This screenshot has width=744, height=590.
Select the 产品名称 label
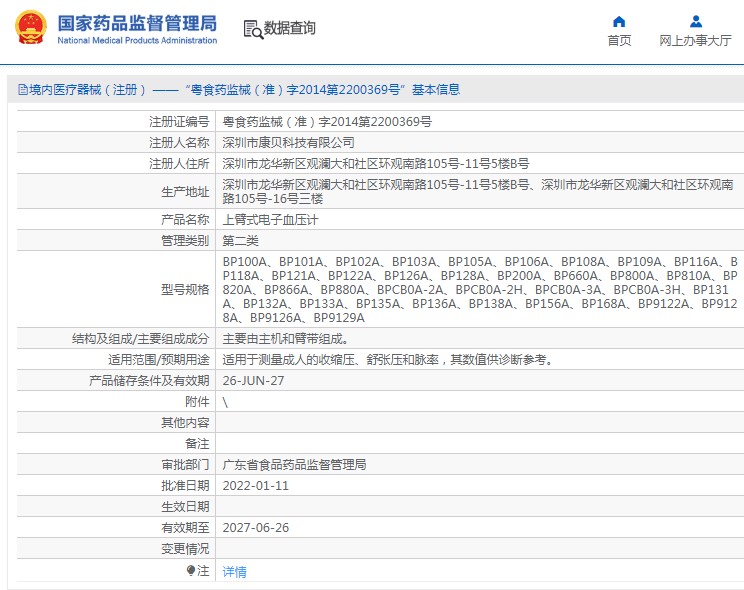click(185, 219)
